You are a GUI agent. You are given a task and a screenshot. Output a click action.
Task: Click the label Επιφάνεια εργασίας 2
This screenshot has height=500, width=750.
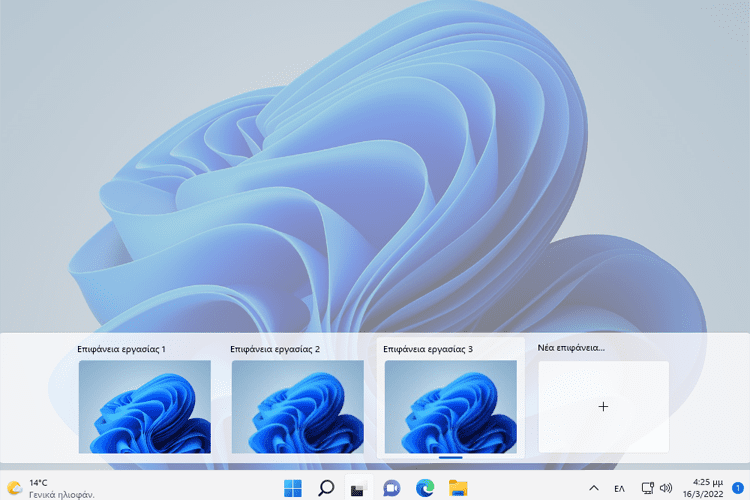pos(275,349)
